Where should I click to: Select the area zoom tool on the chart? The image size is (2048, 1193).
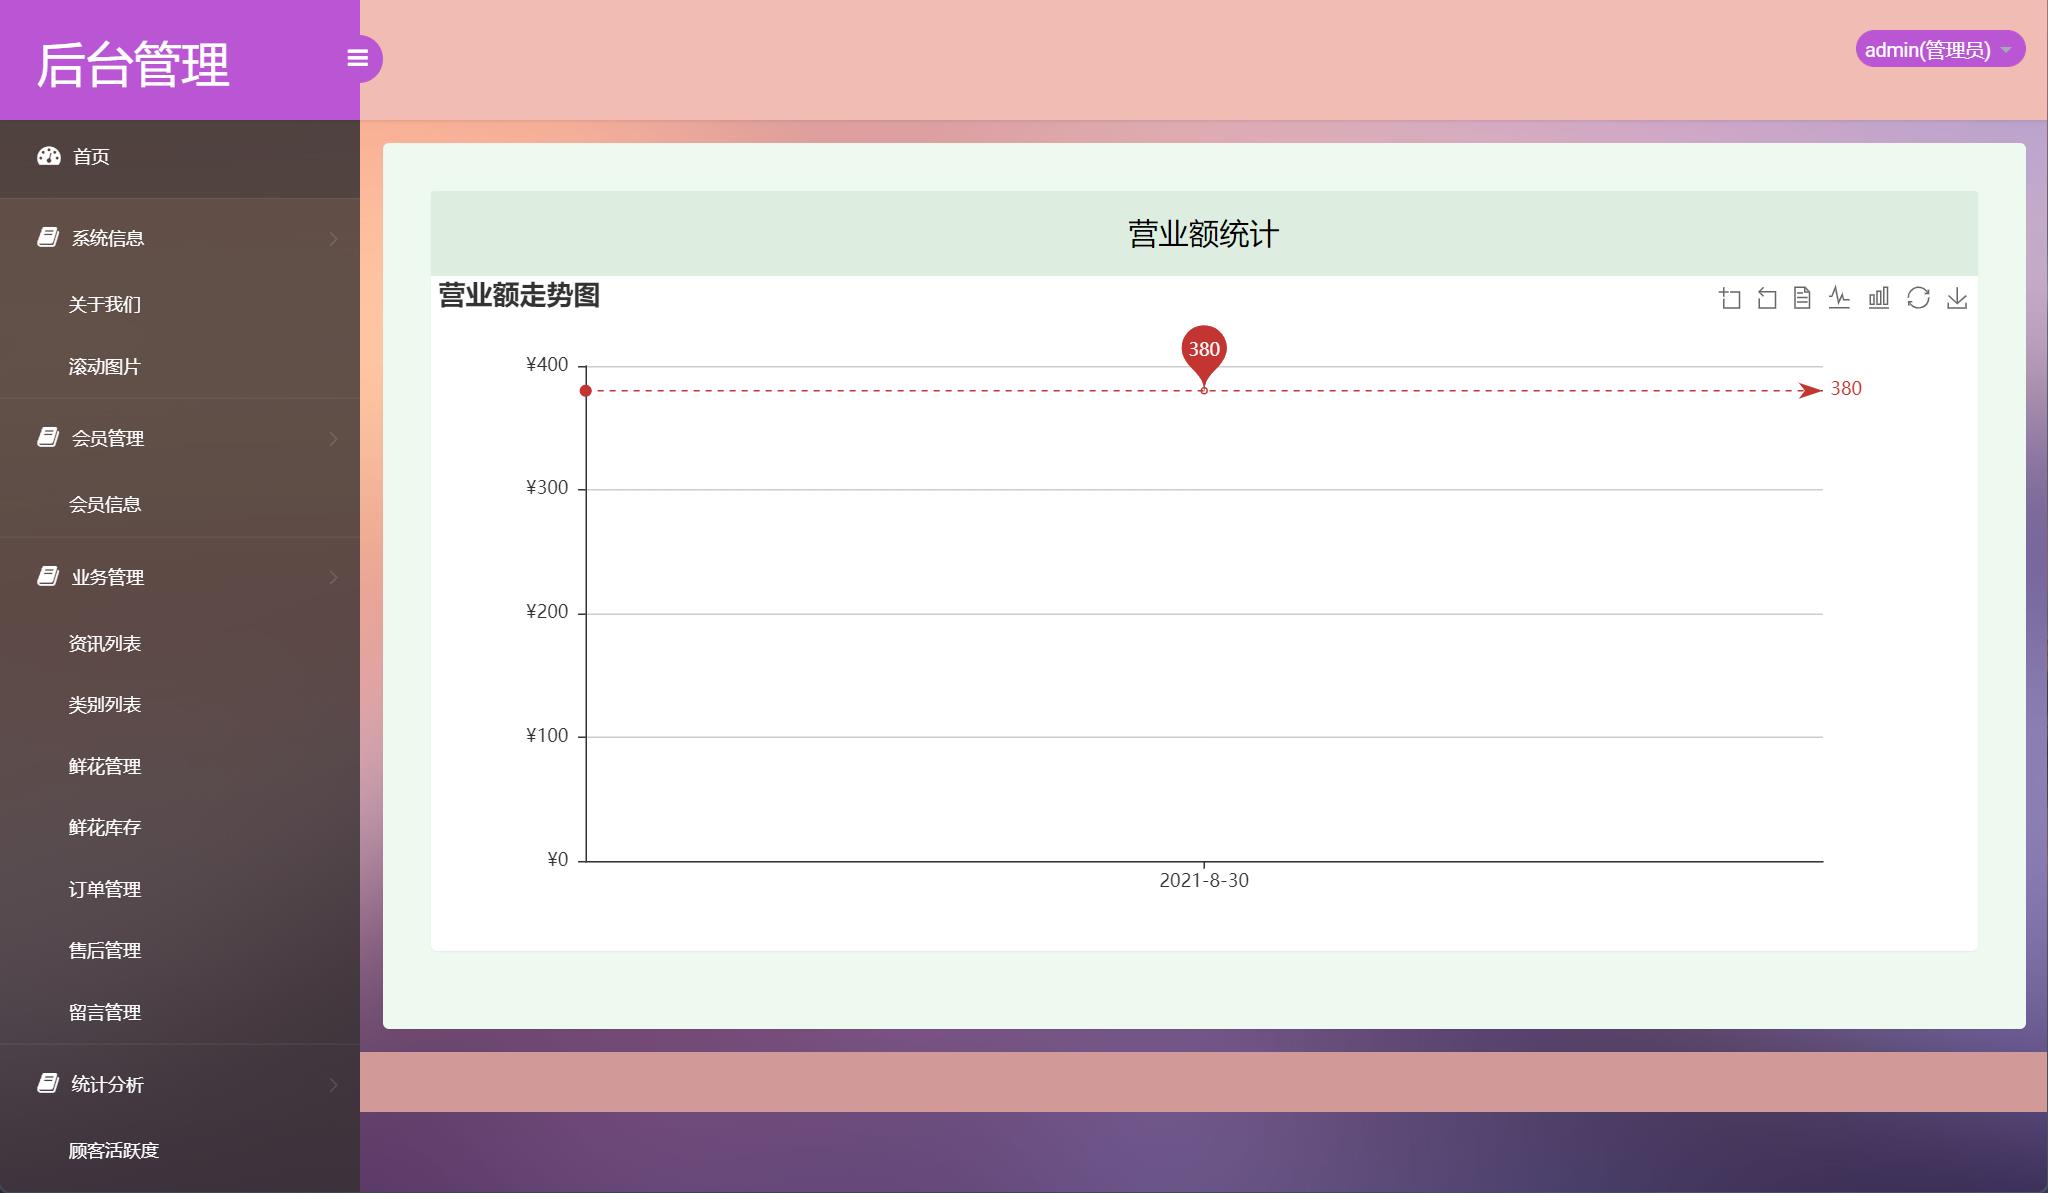click(x=1730, y=298)
